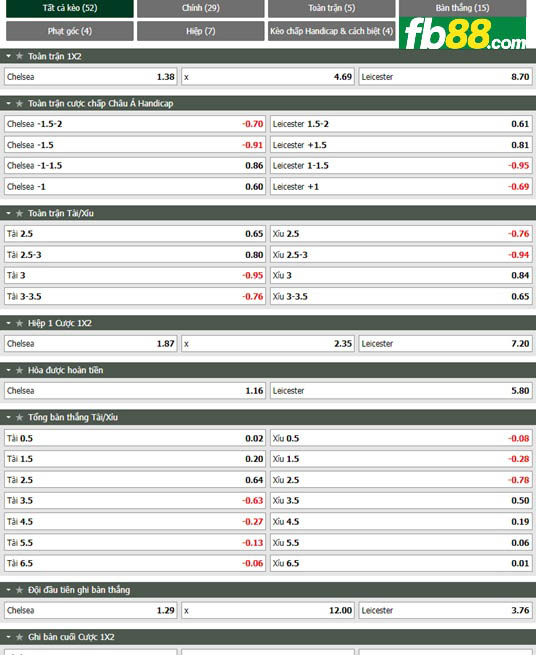Select Xỉu 3.5 total goals at 0.50

401,500
